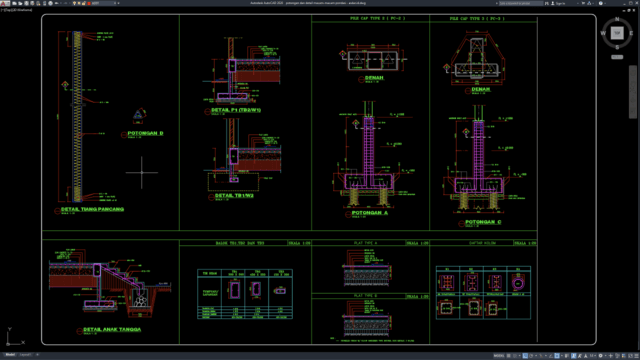640x360 pixels.
Task: Click the N compass letter on ViewCube
Action: click(x=617, y=19)
